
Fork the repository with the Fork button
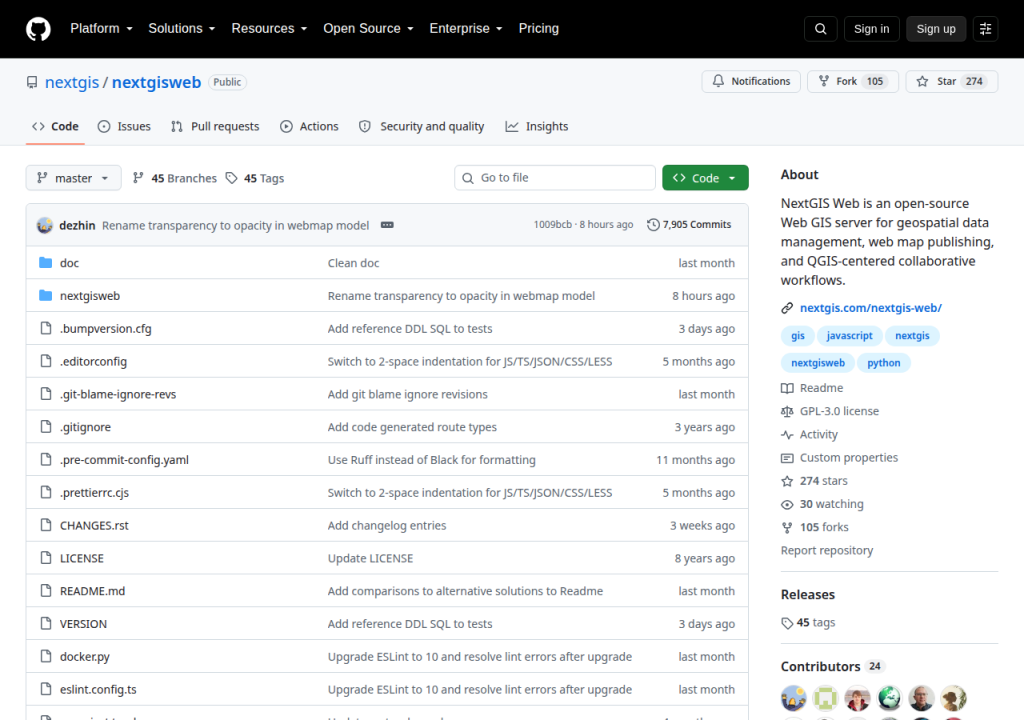(853, 82)
